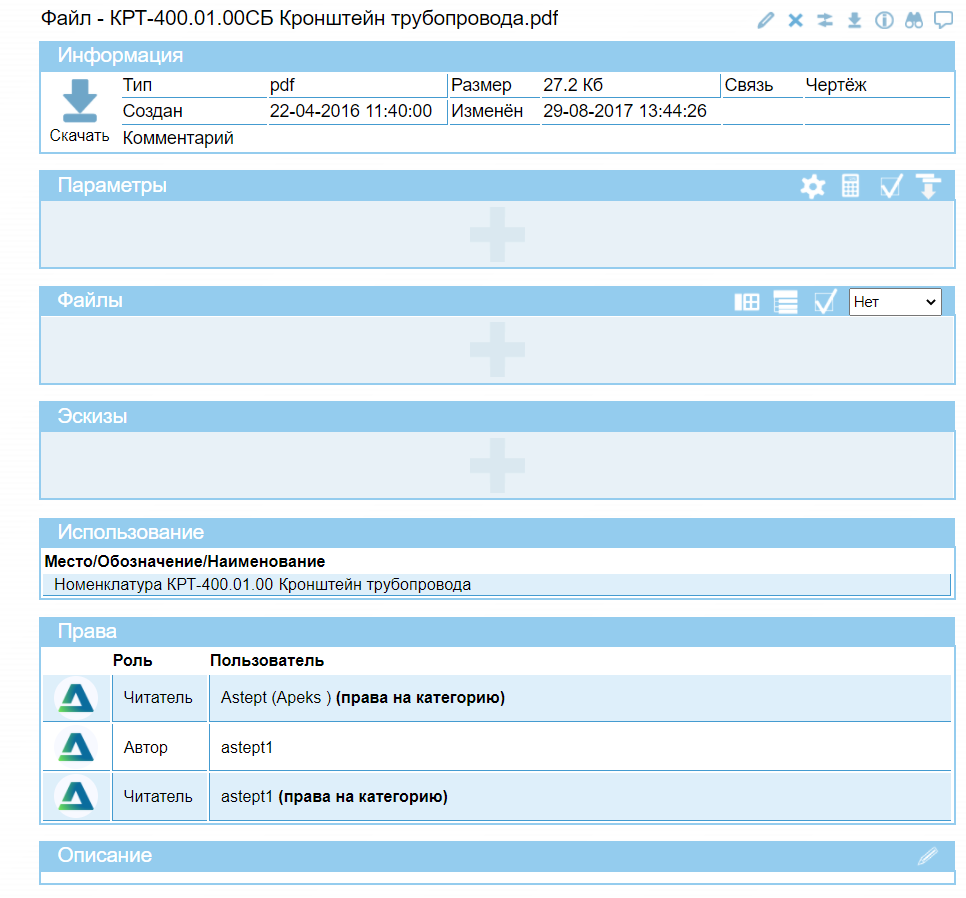
Task: Click the calculator icon in Параметры
Action: pyautogui.click(x=850, y=186)
